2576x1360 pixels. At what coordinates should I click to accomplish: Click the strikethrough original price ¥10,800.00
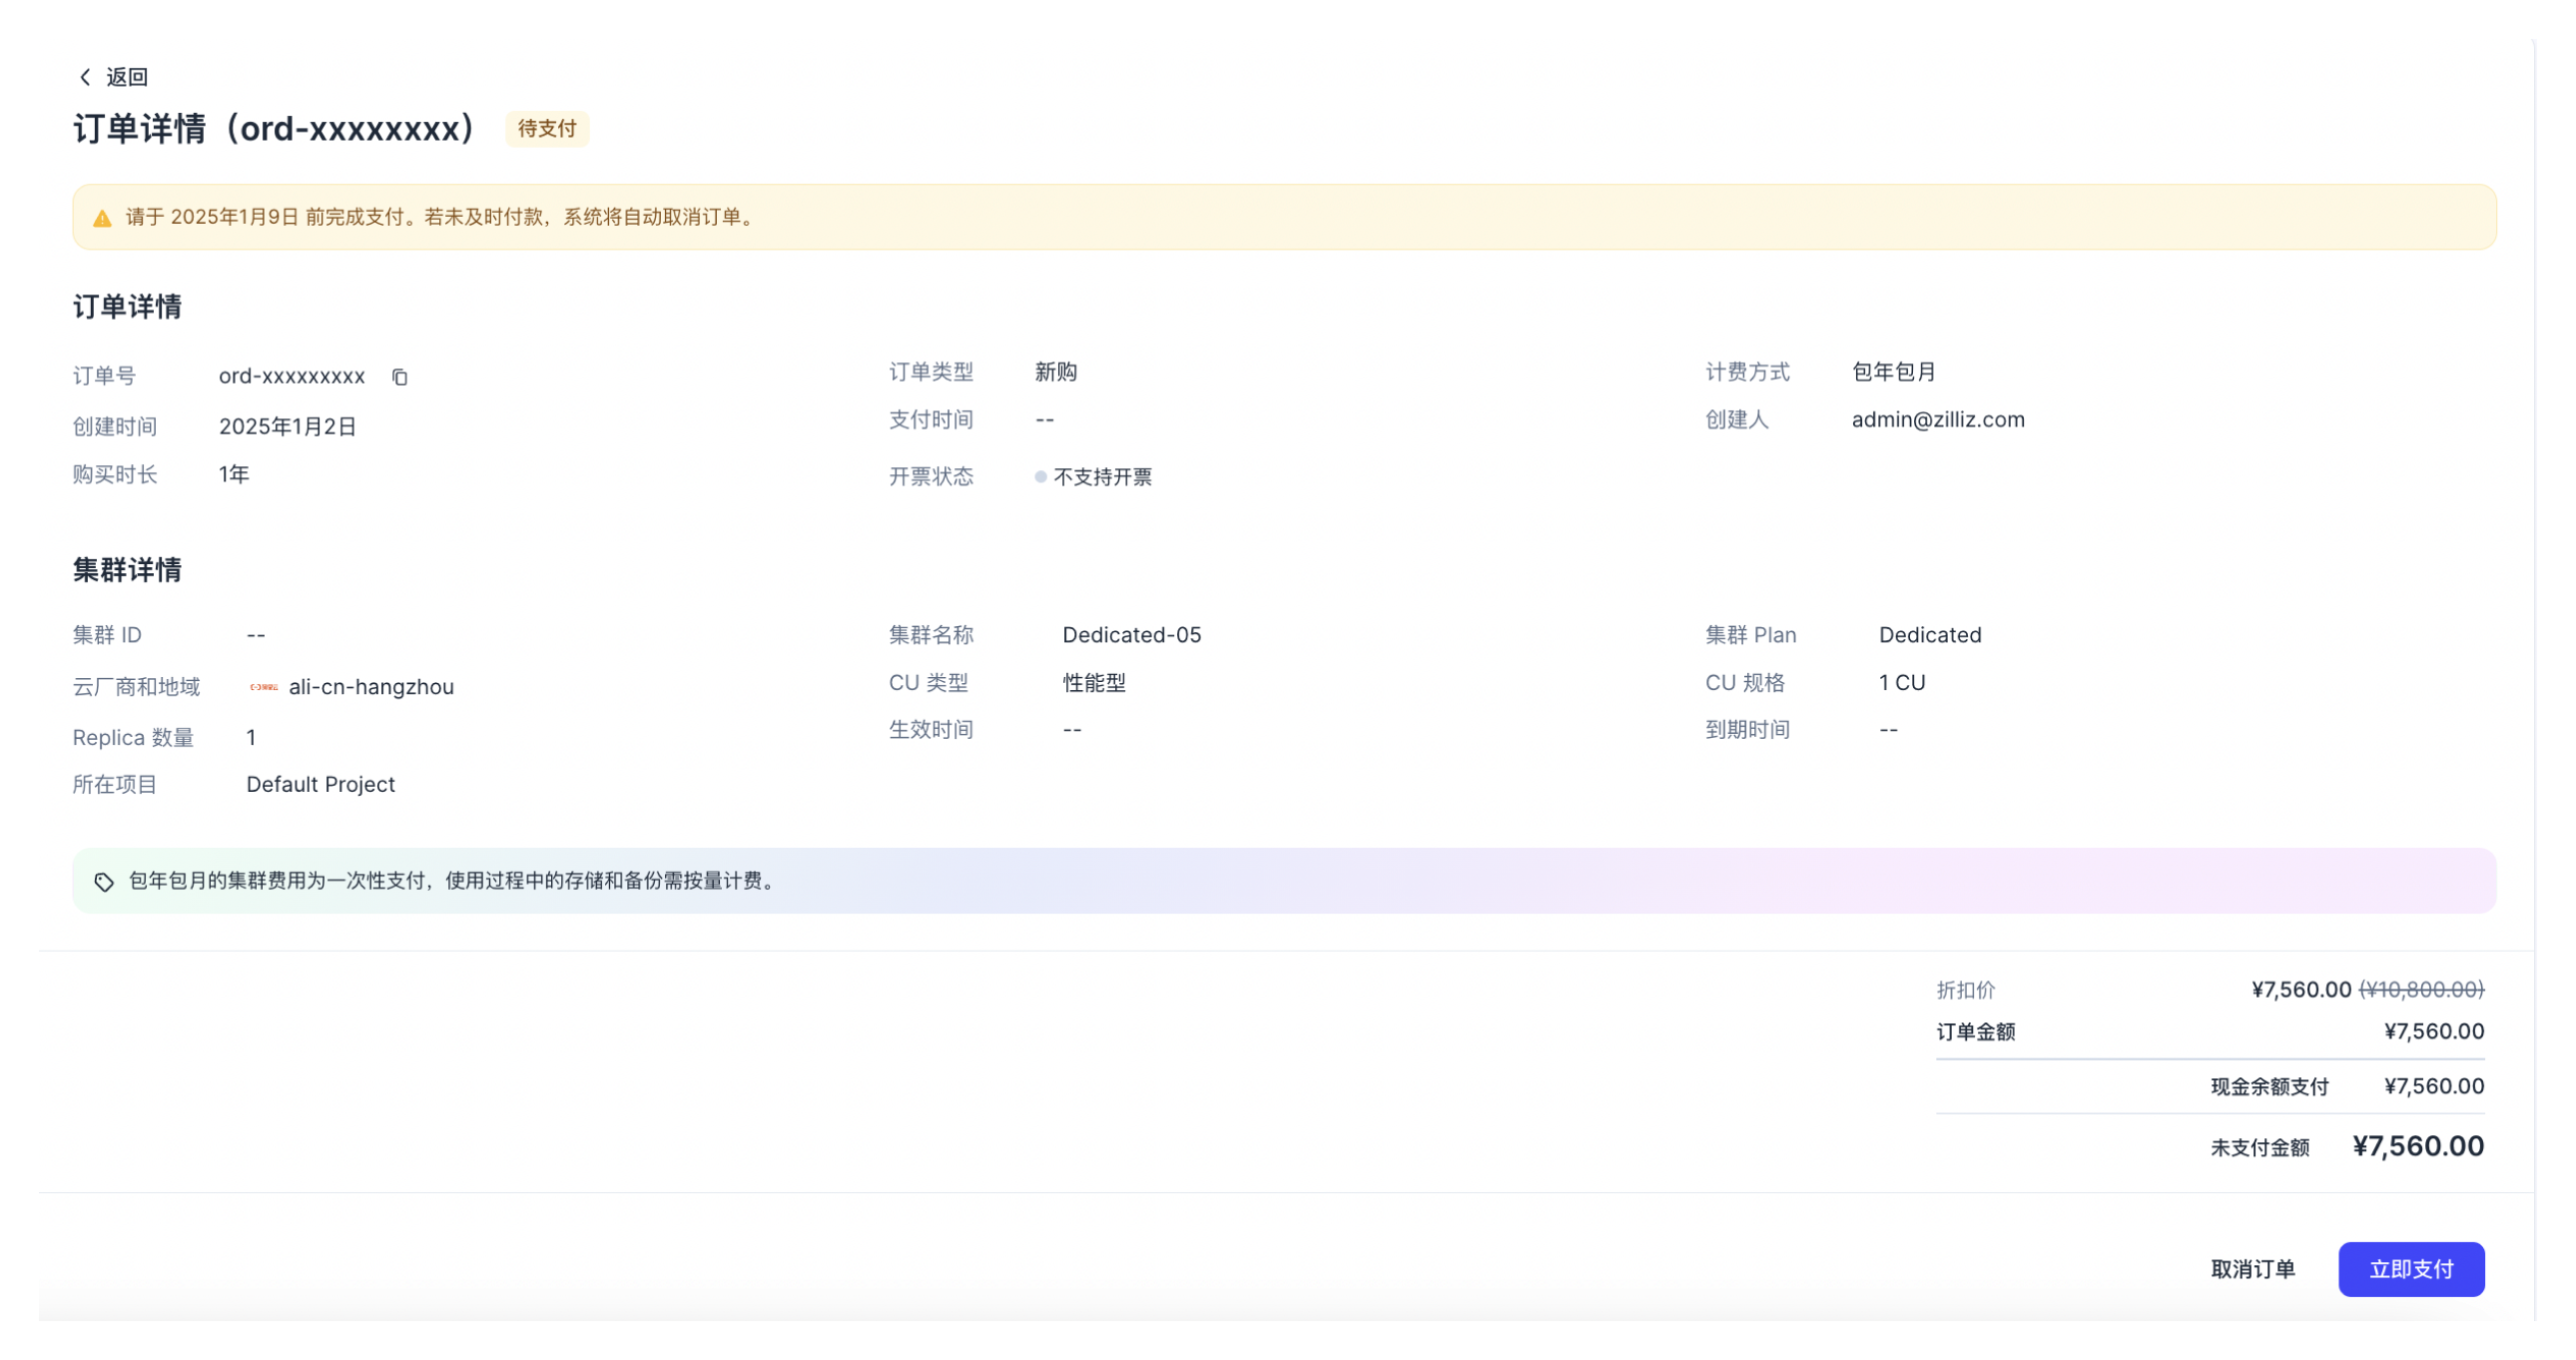2421,989
